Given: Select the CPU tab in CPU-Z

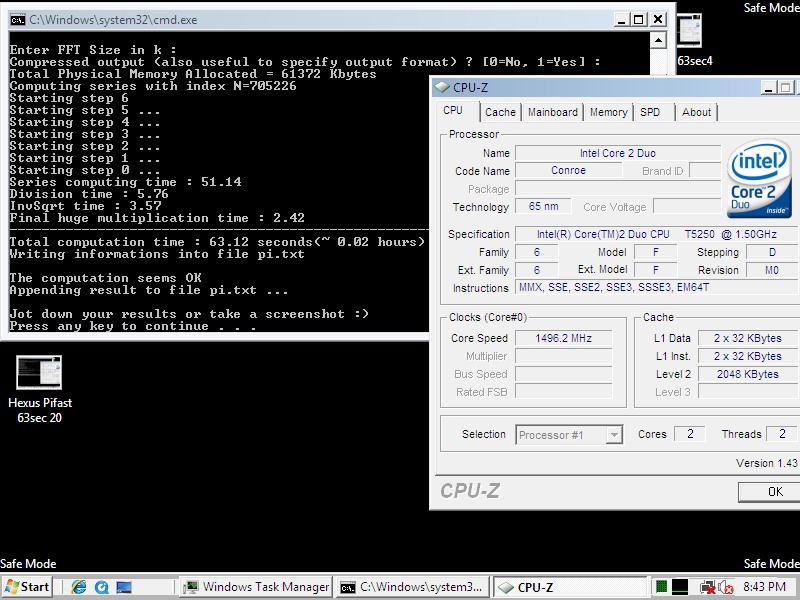Looking at the screenshot, I should point(453,110).
